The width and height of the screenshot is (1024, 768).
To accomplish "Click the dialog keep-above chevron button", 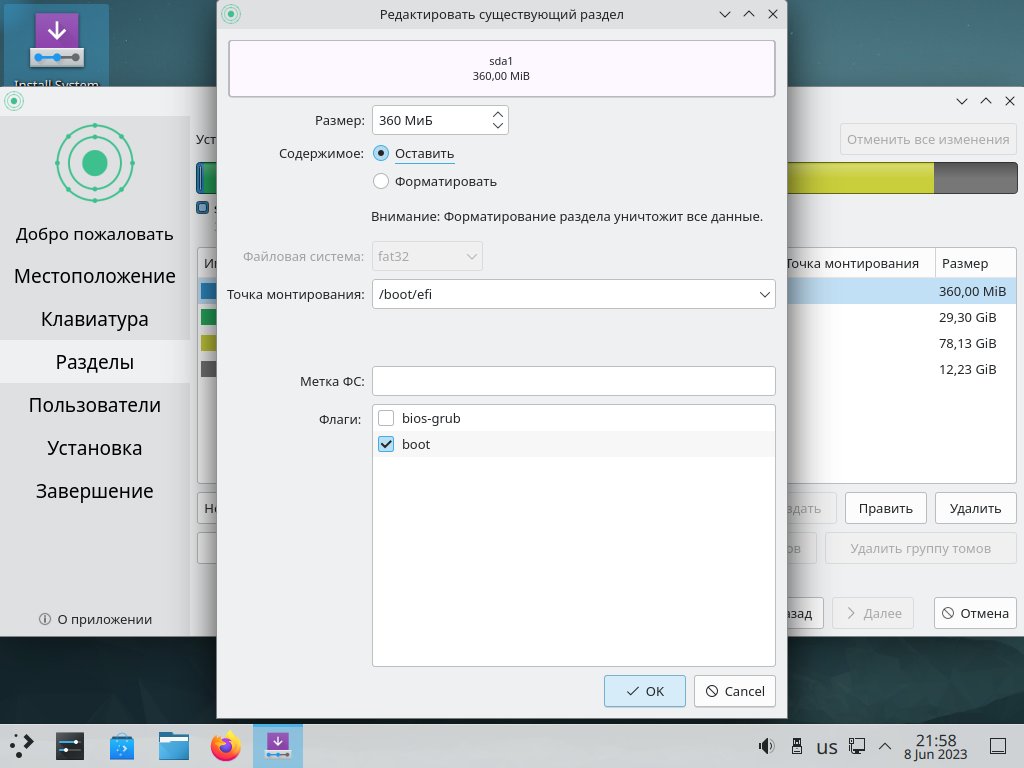I will tap(749, 14).
